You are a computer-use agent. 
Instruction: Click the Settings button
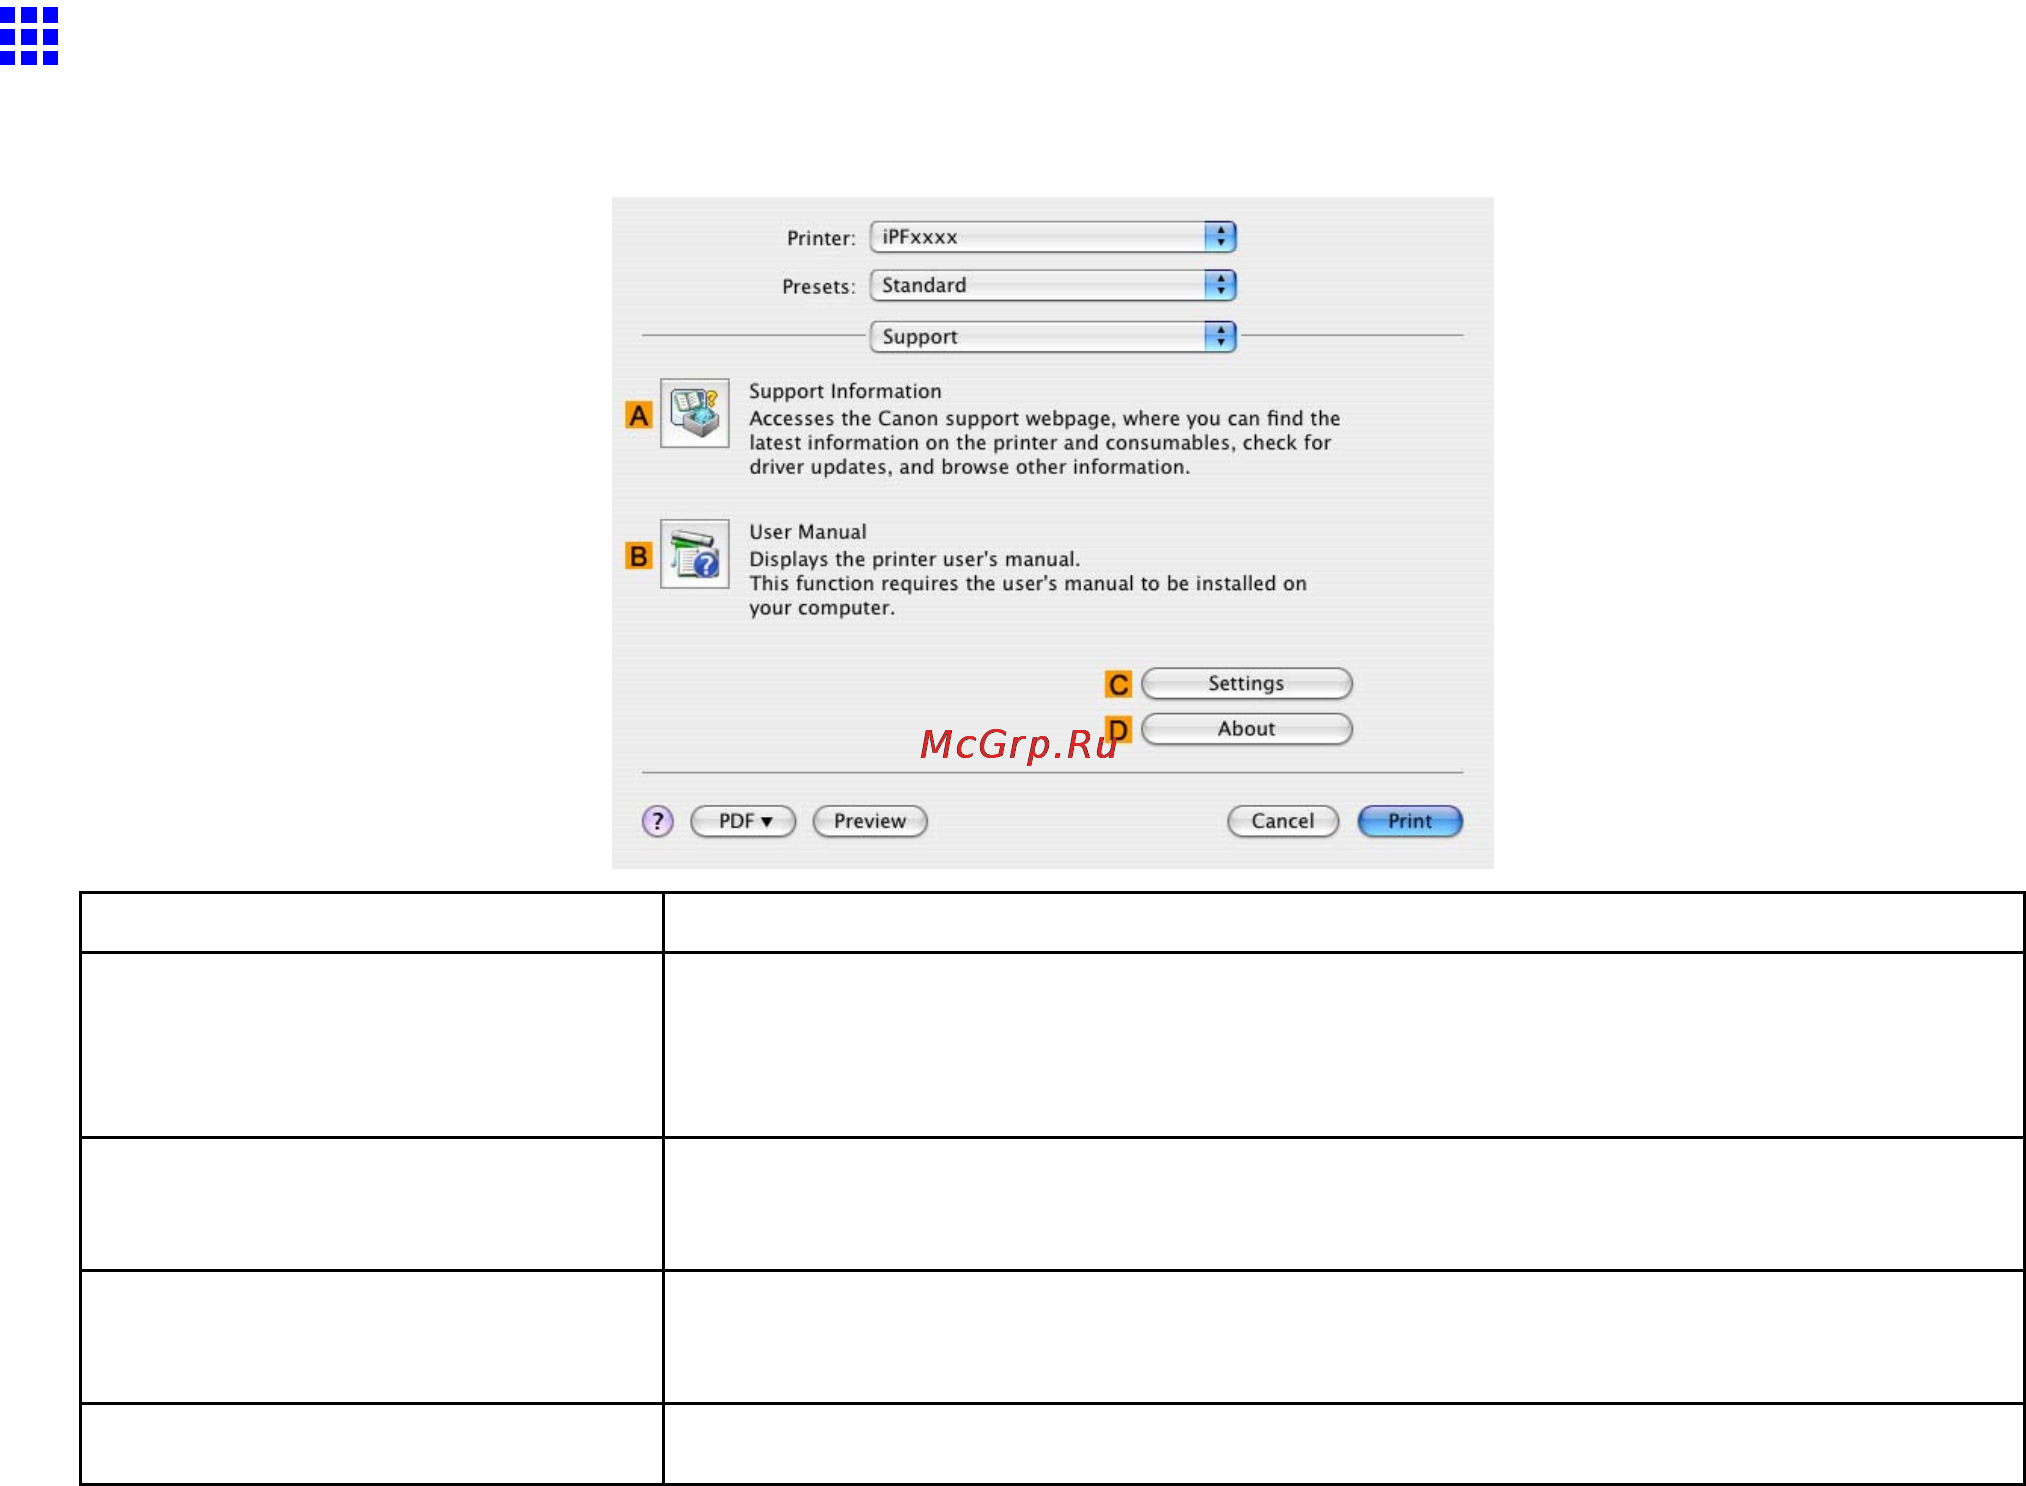[1247, 683]
